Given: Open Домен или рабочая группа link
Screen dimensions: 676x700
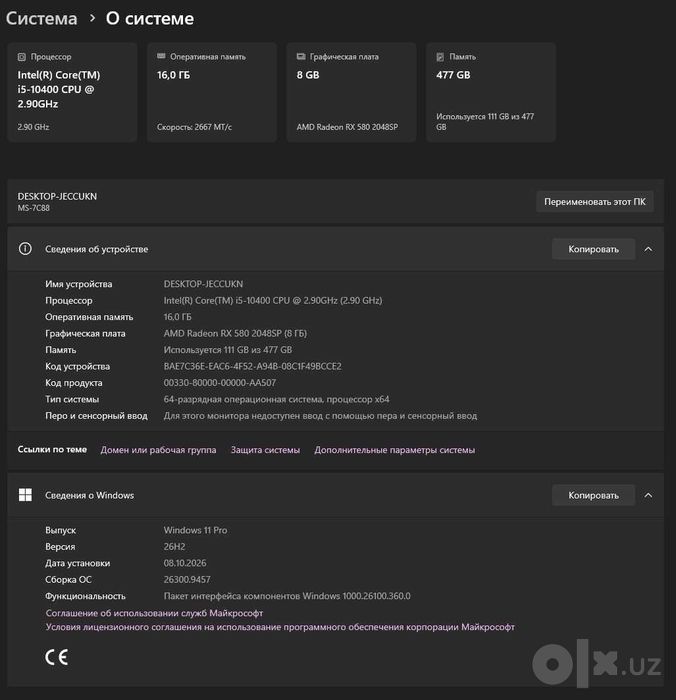Looking at the screenshot, I should tap(158, 450).
